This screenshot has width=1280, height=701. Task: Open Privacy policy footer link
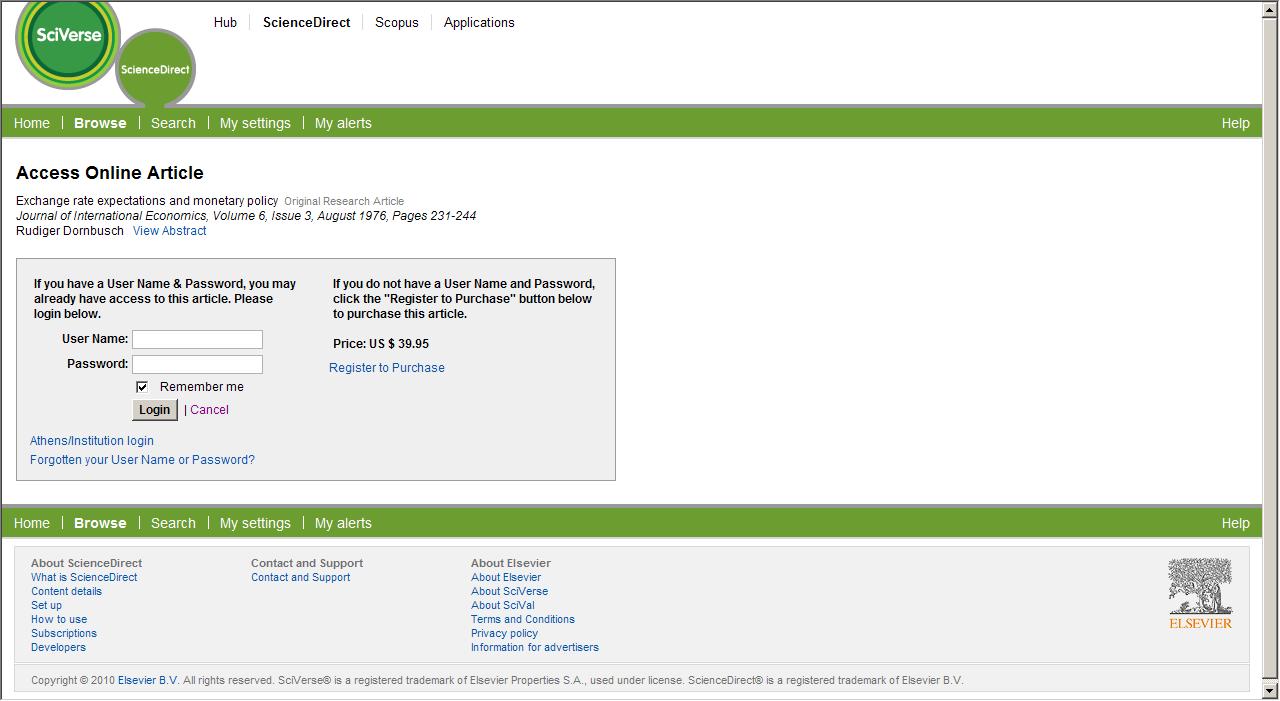(504, 633)
